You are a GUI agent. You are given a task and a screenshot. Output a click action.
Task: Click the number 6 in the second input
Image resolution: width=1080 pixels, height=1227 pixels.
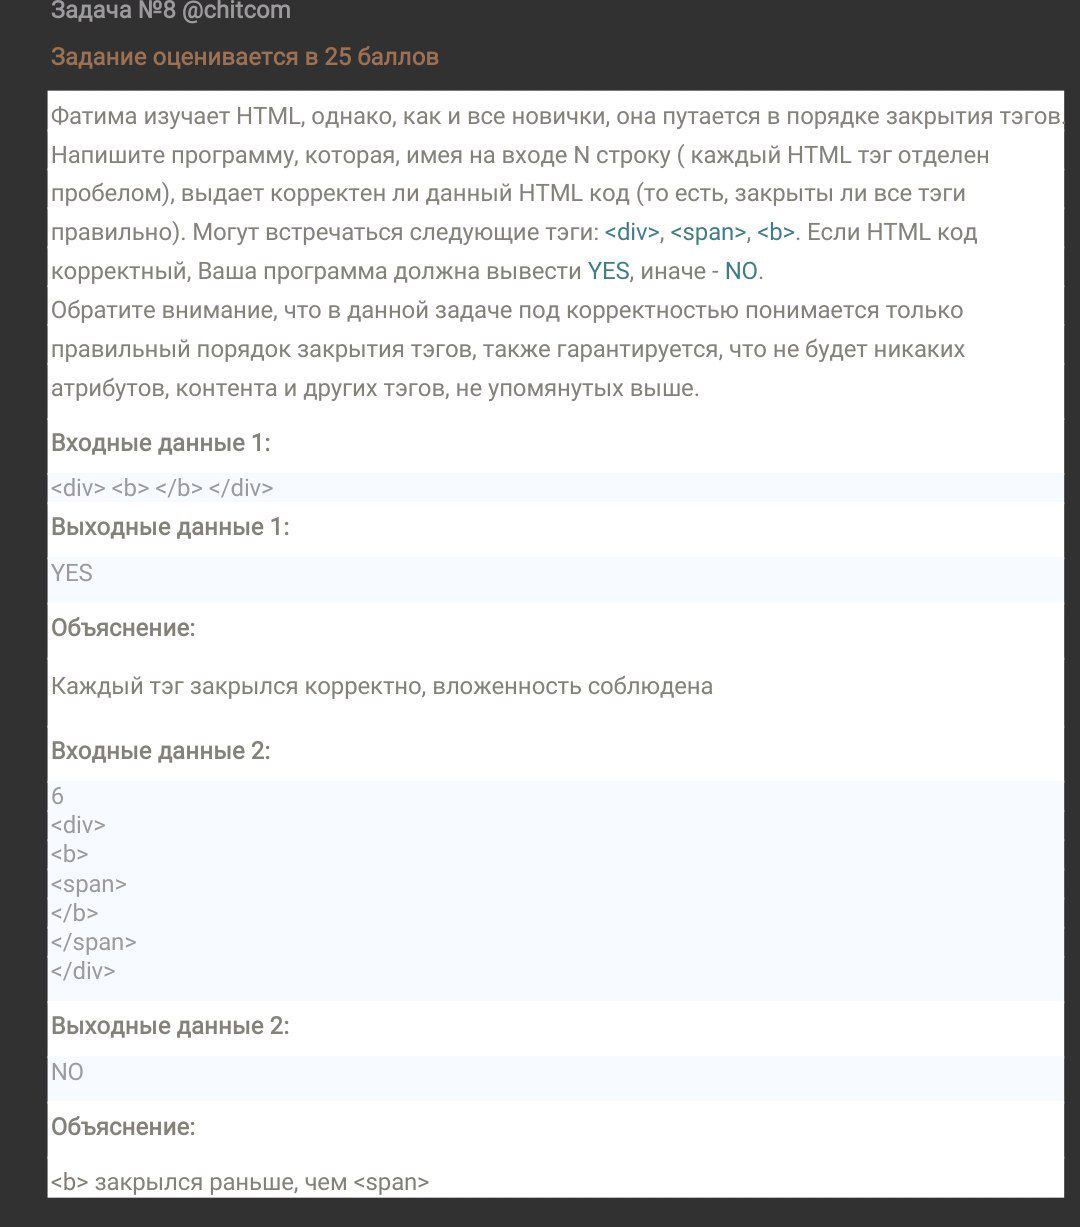click(57, 796)
